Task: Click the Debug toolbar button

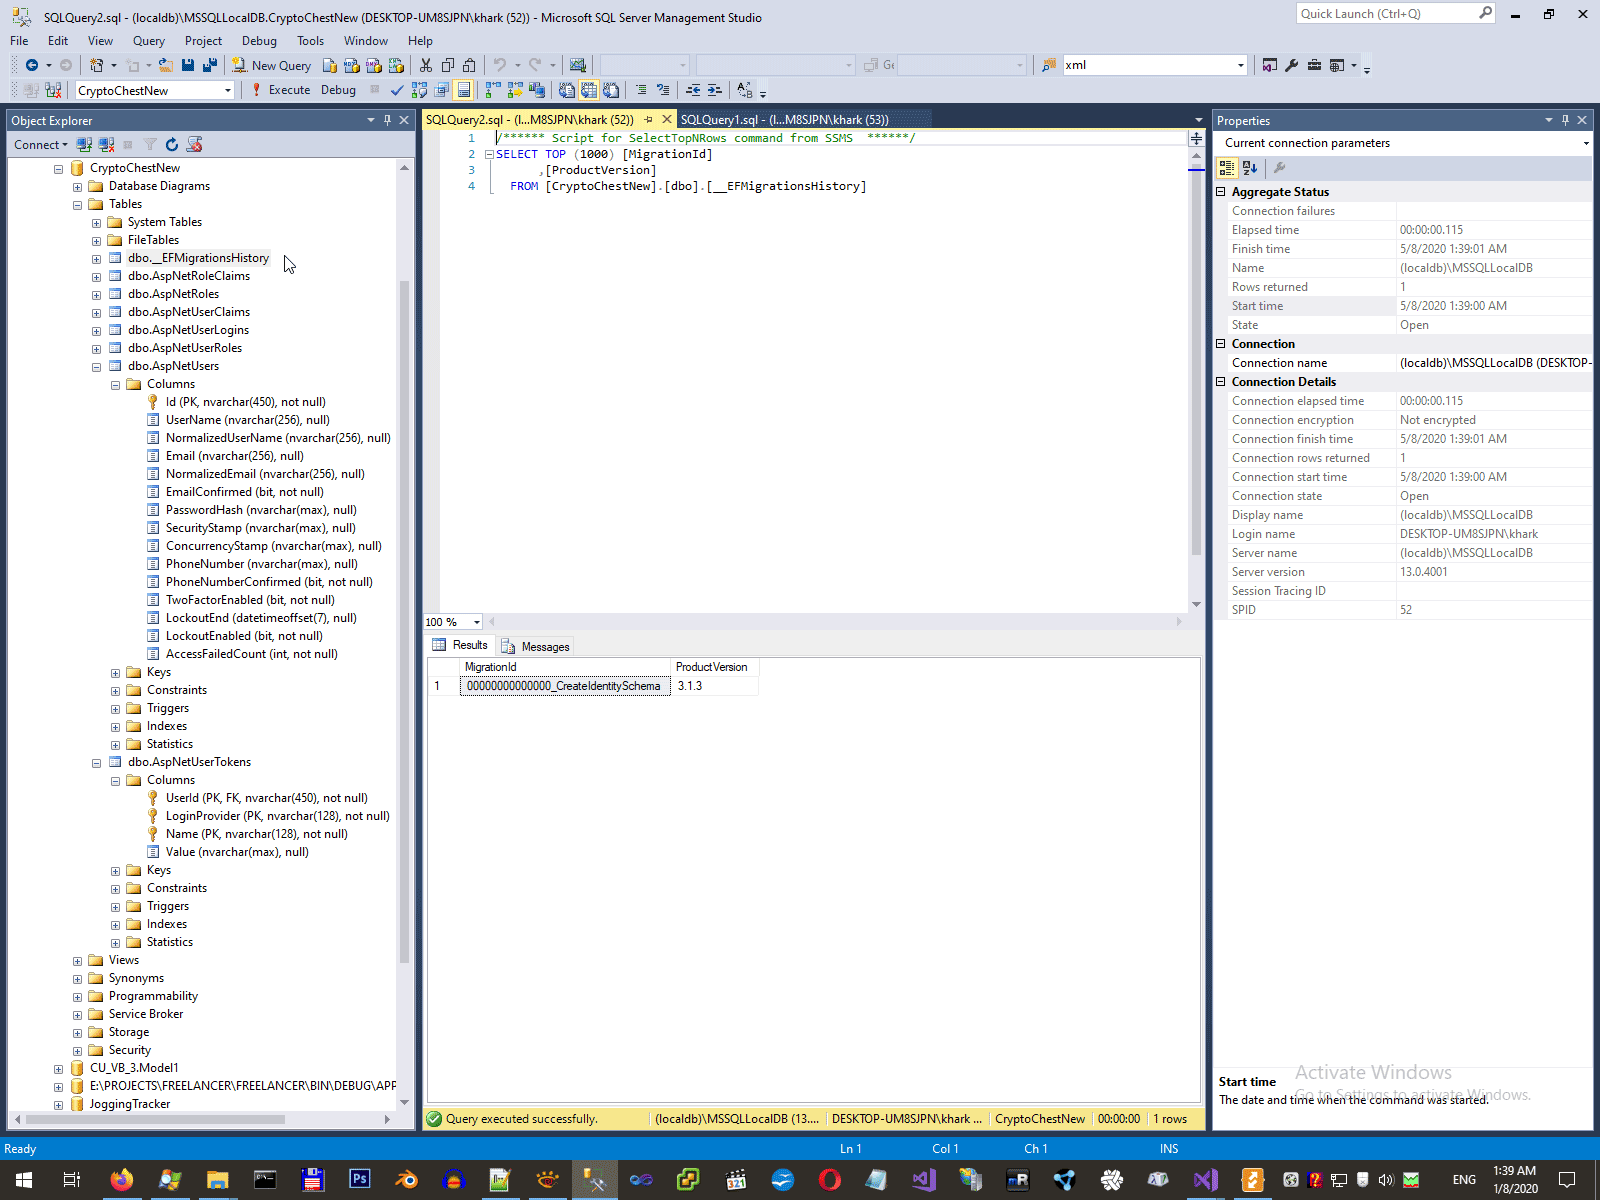Action: 338,90
